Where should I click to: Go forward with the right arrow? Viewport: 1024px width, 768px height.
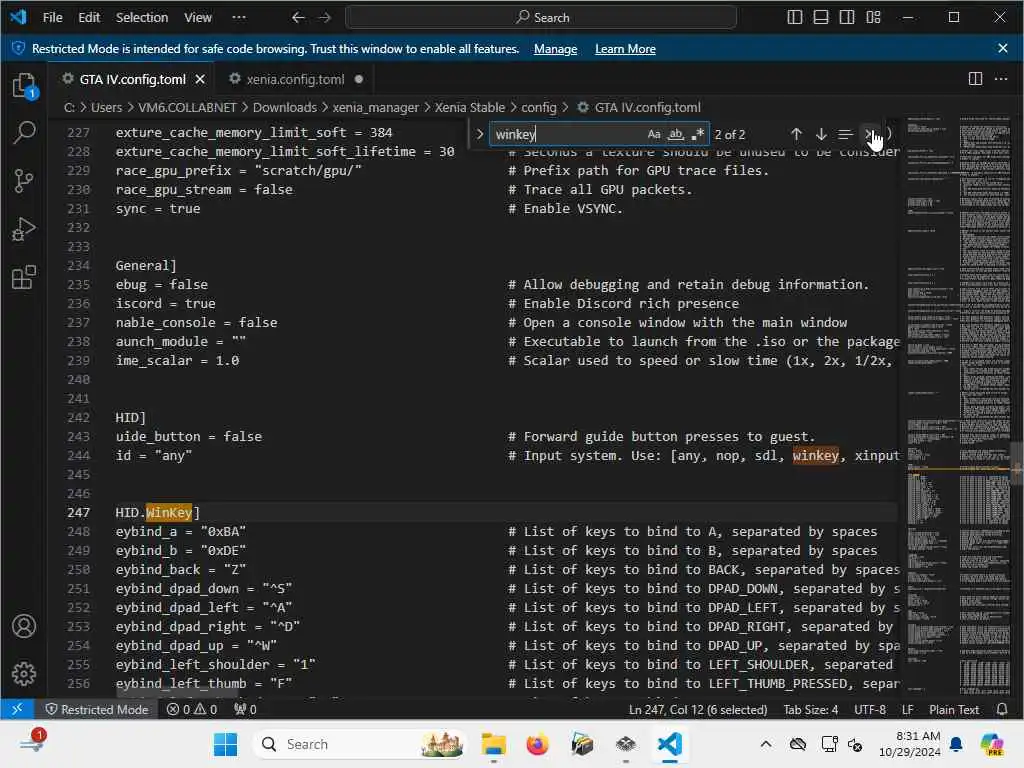[x=325, y=18]
